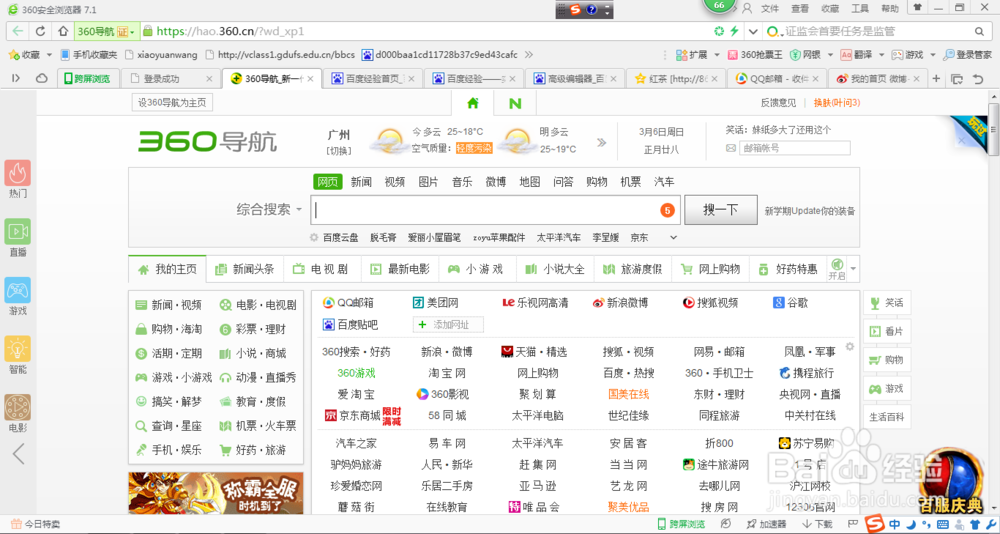Viewport: 1000px width, 534px height.
Task: Open the 收藏 star favorites button
Action: tap(22, 55)
